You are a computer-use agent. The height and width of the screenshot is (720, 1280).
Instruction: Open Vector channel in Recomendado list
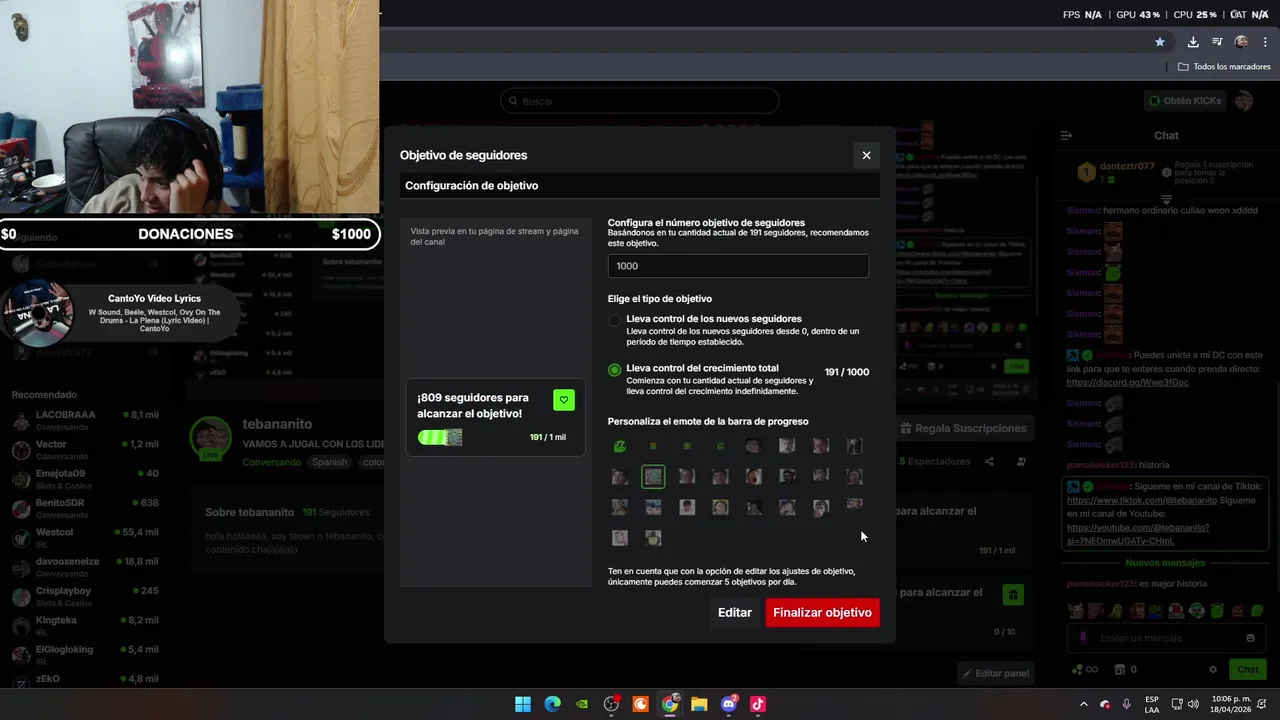85,449
